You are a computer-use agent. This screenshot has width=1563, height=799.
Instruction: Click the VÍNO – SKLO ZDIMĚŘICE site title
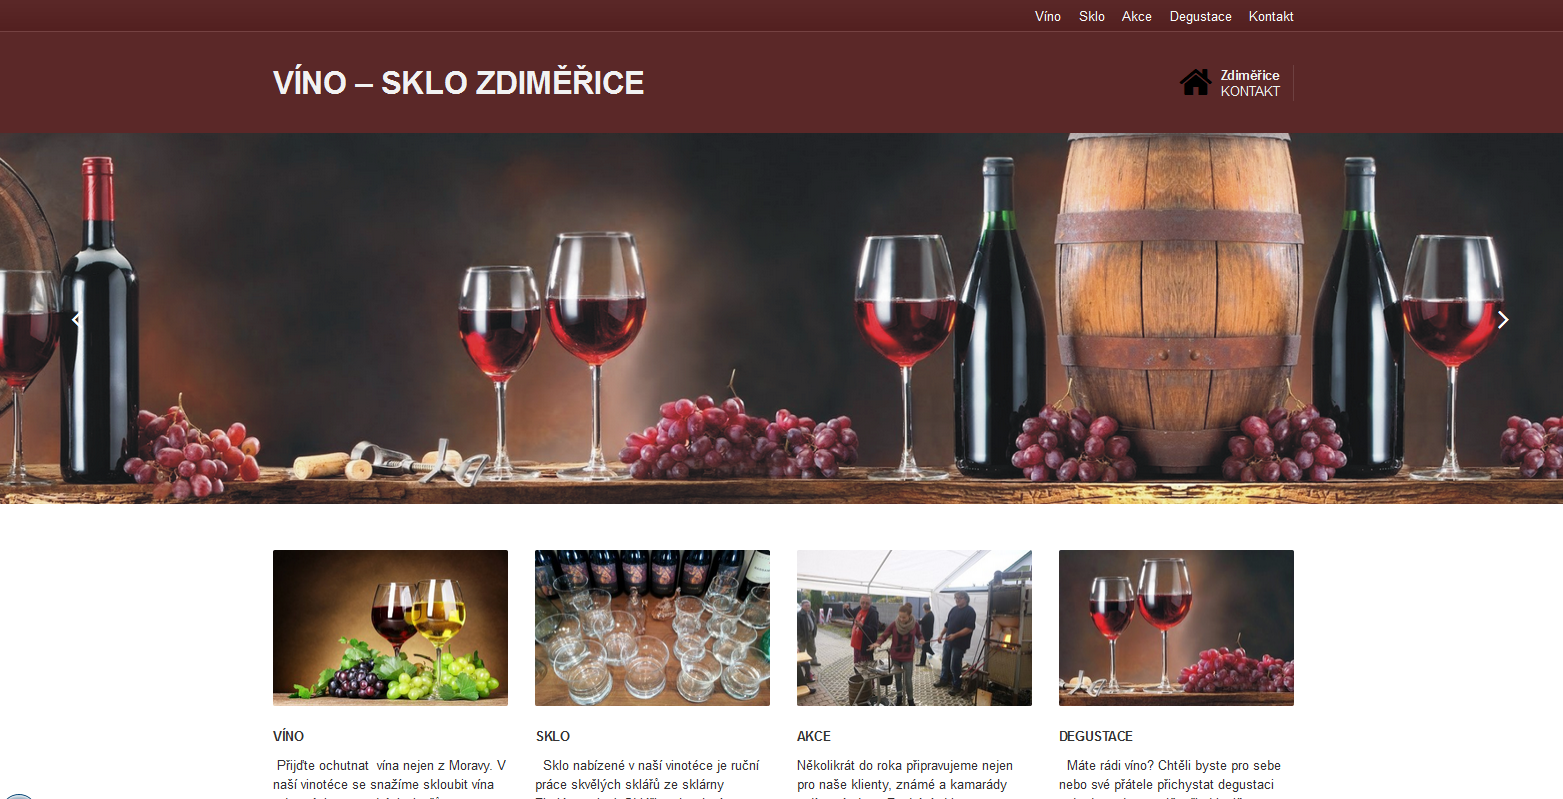pos(458,82)
